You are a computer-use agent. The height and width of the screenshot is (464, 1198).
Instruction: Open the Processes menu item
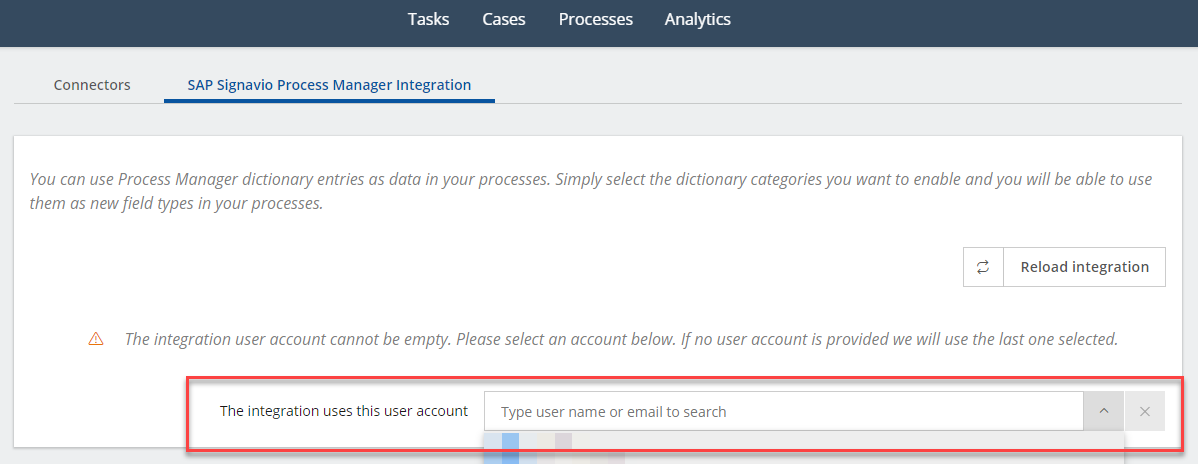pos(595,19)
